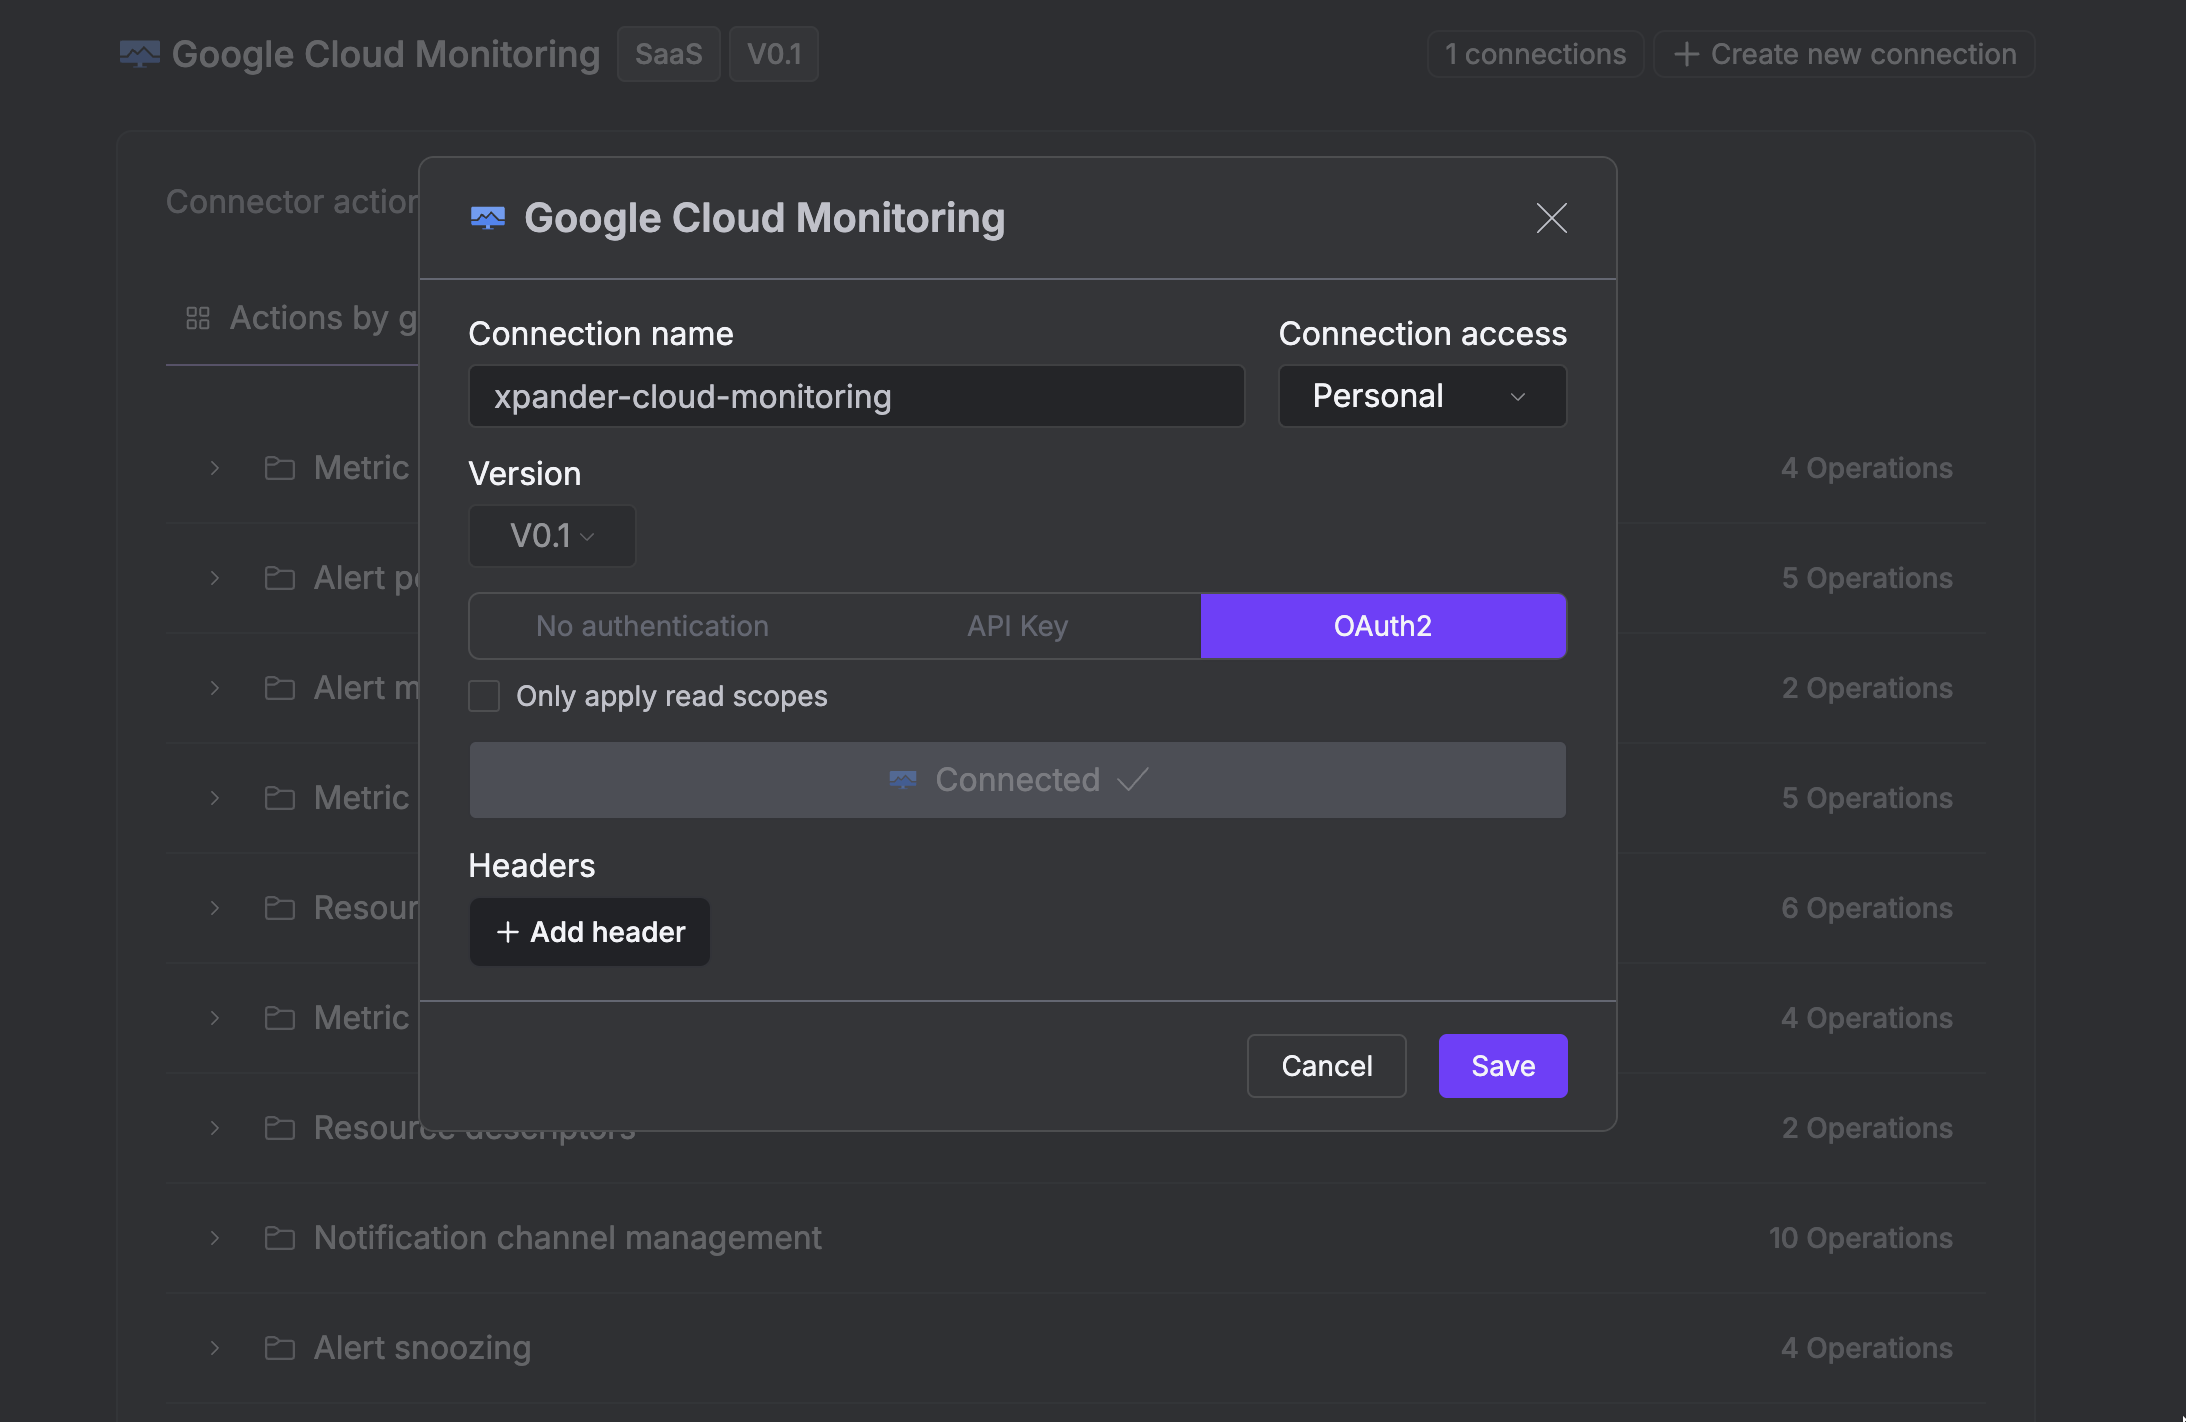Click the grid icon beside Actions by group
2186x1422 pixels.
coord(198,318)
